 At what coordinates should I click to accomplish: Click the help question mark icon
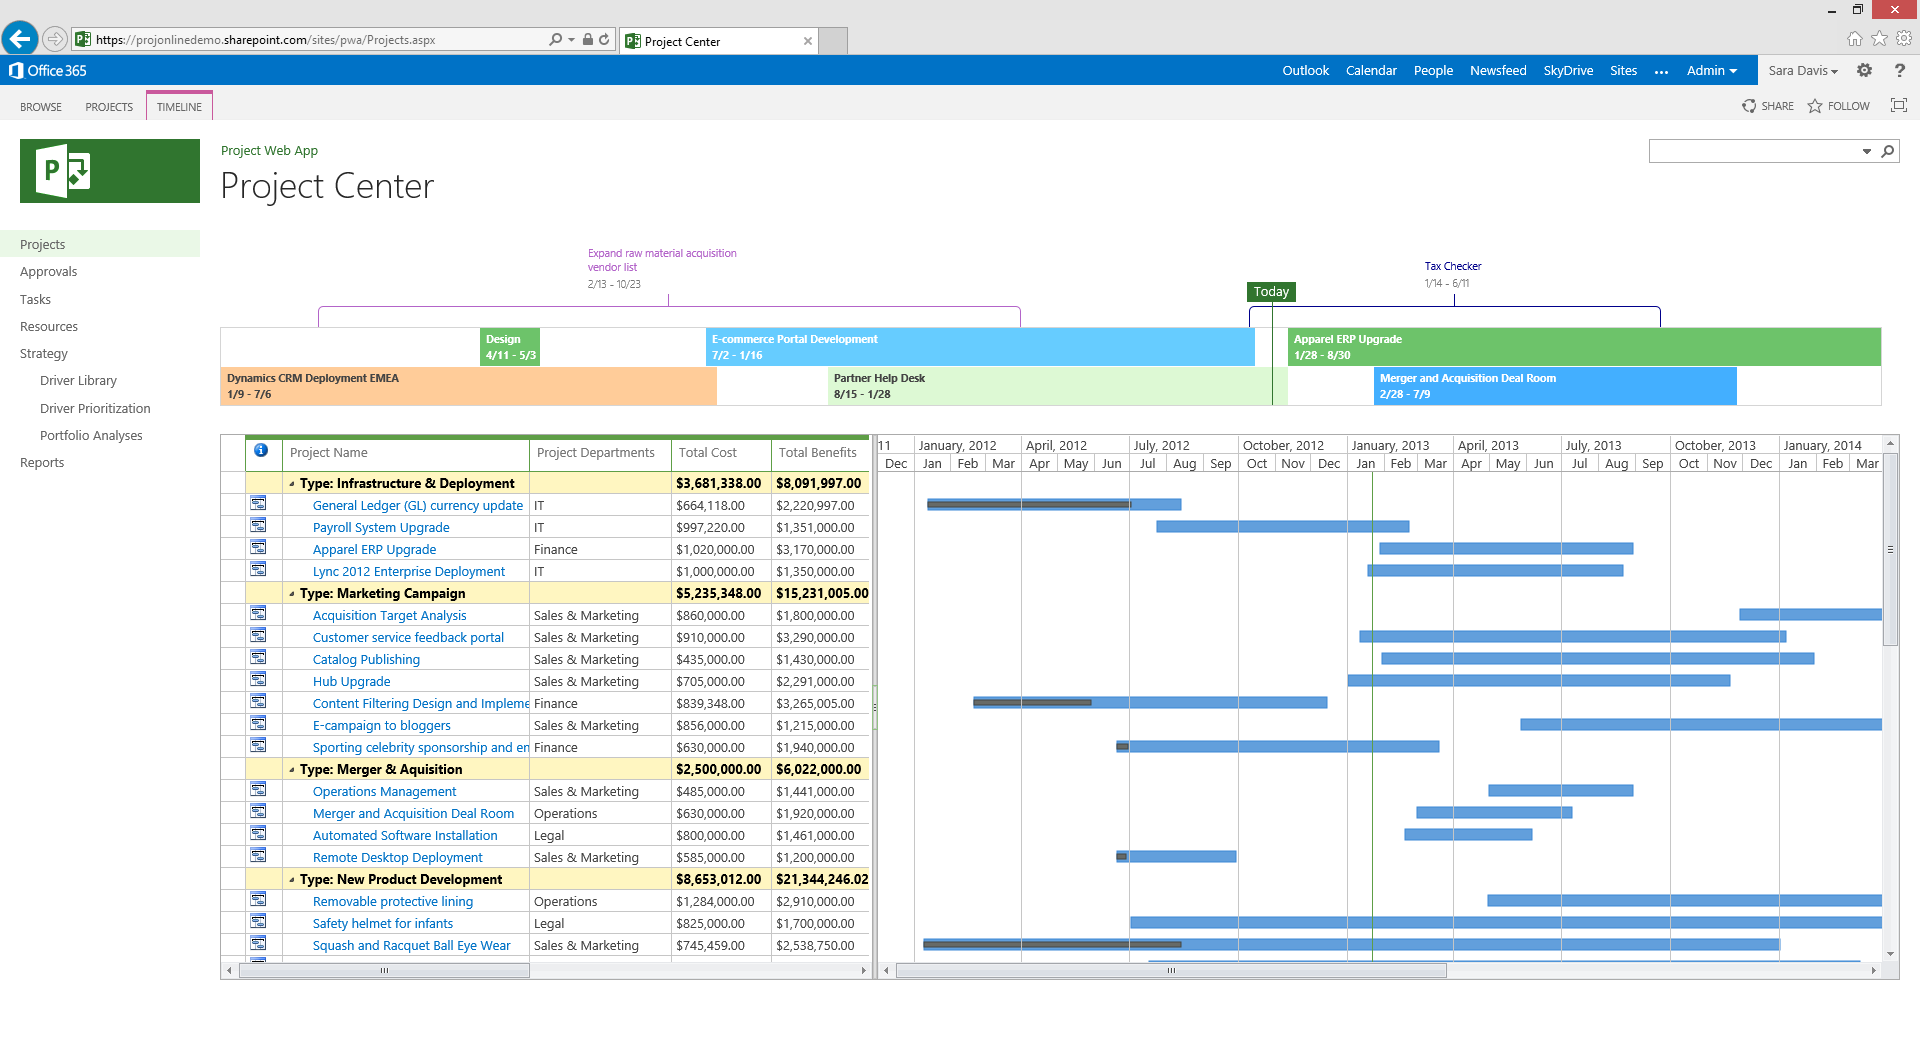click(1899, 71)
